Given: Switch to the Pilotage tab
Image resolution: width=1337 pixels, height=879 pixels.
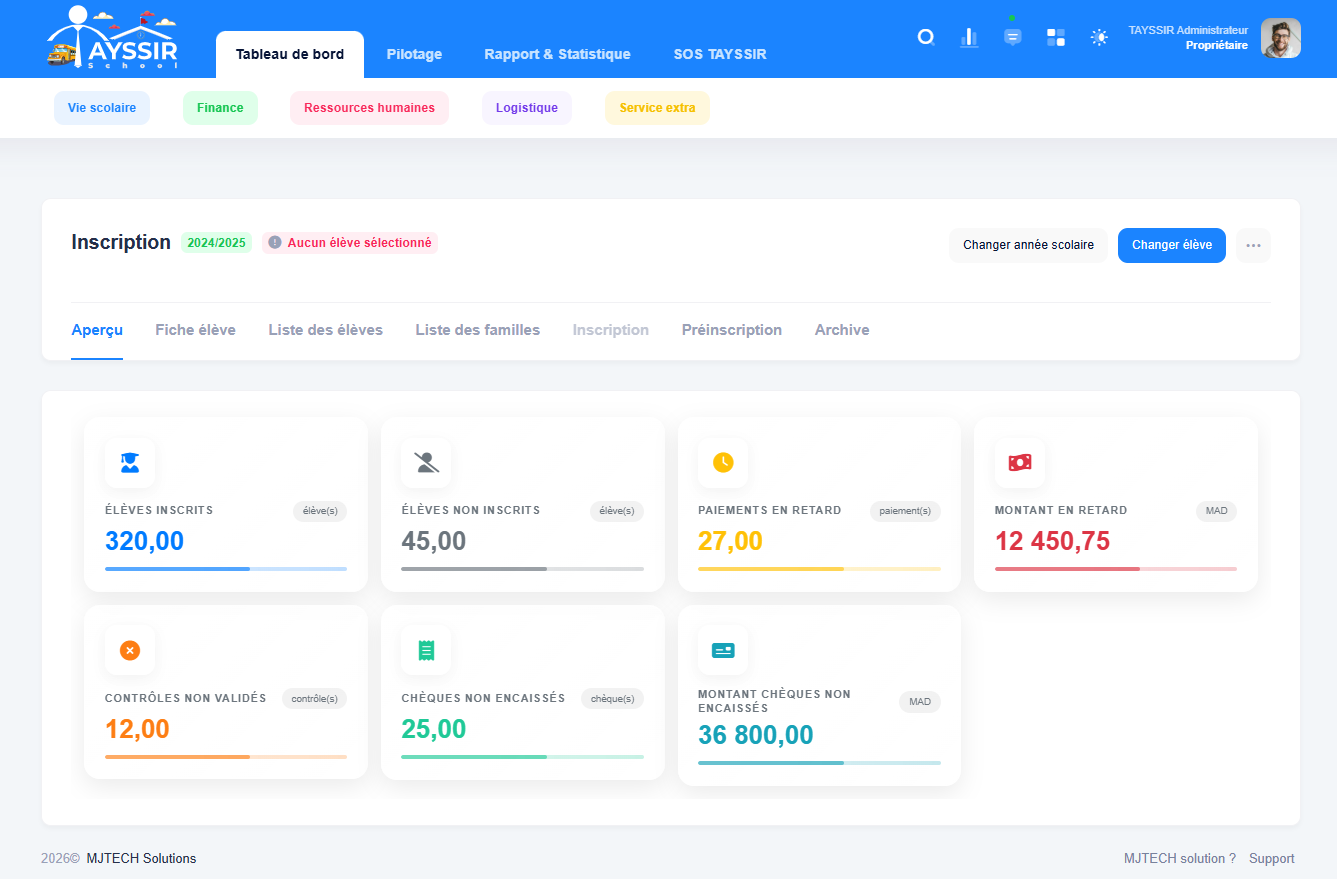Looking at the screenshot, I should tap(414, 54).
